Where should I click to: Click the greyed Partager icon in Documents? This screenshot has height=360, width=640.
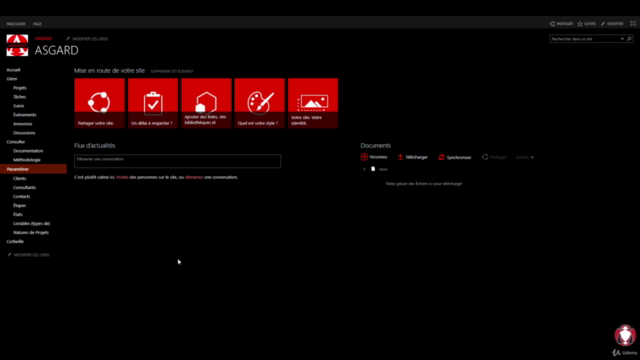[485, 157]
